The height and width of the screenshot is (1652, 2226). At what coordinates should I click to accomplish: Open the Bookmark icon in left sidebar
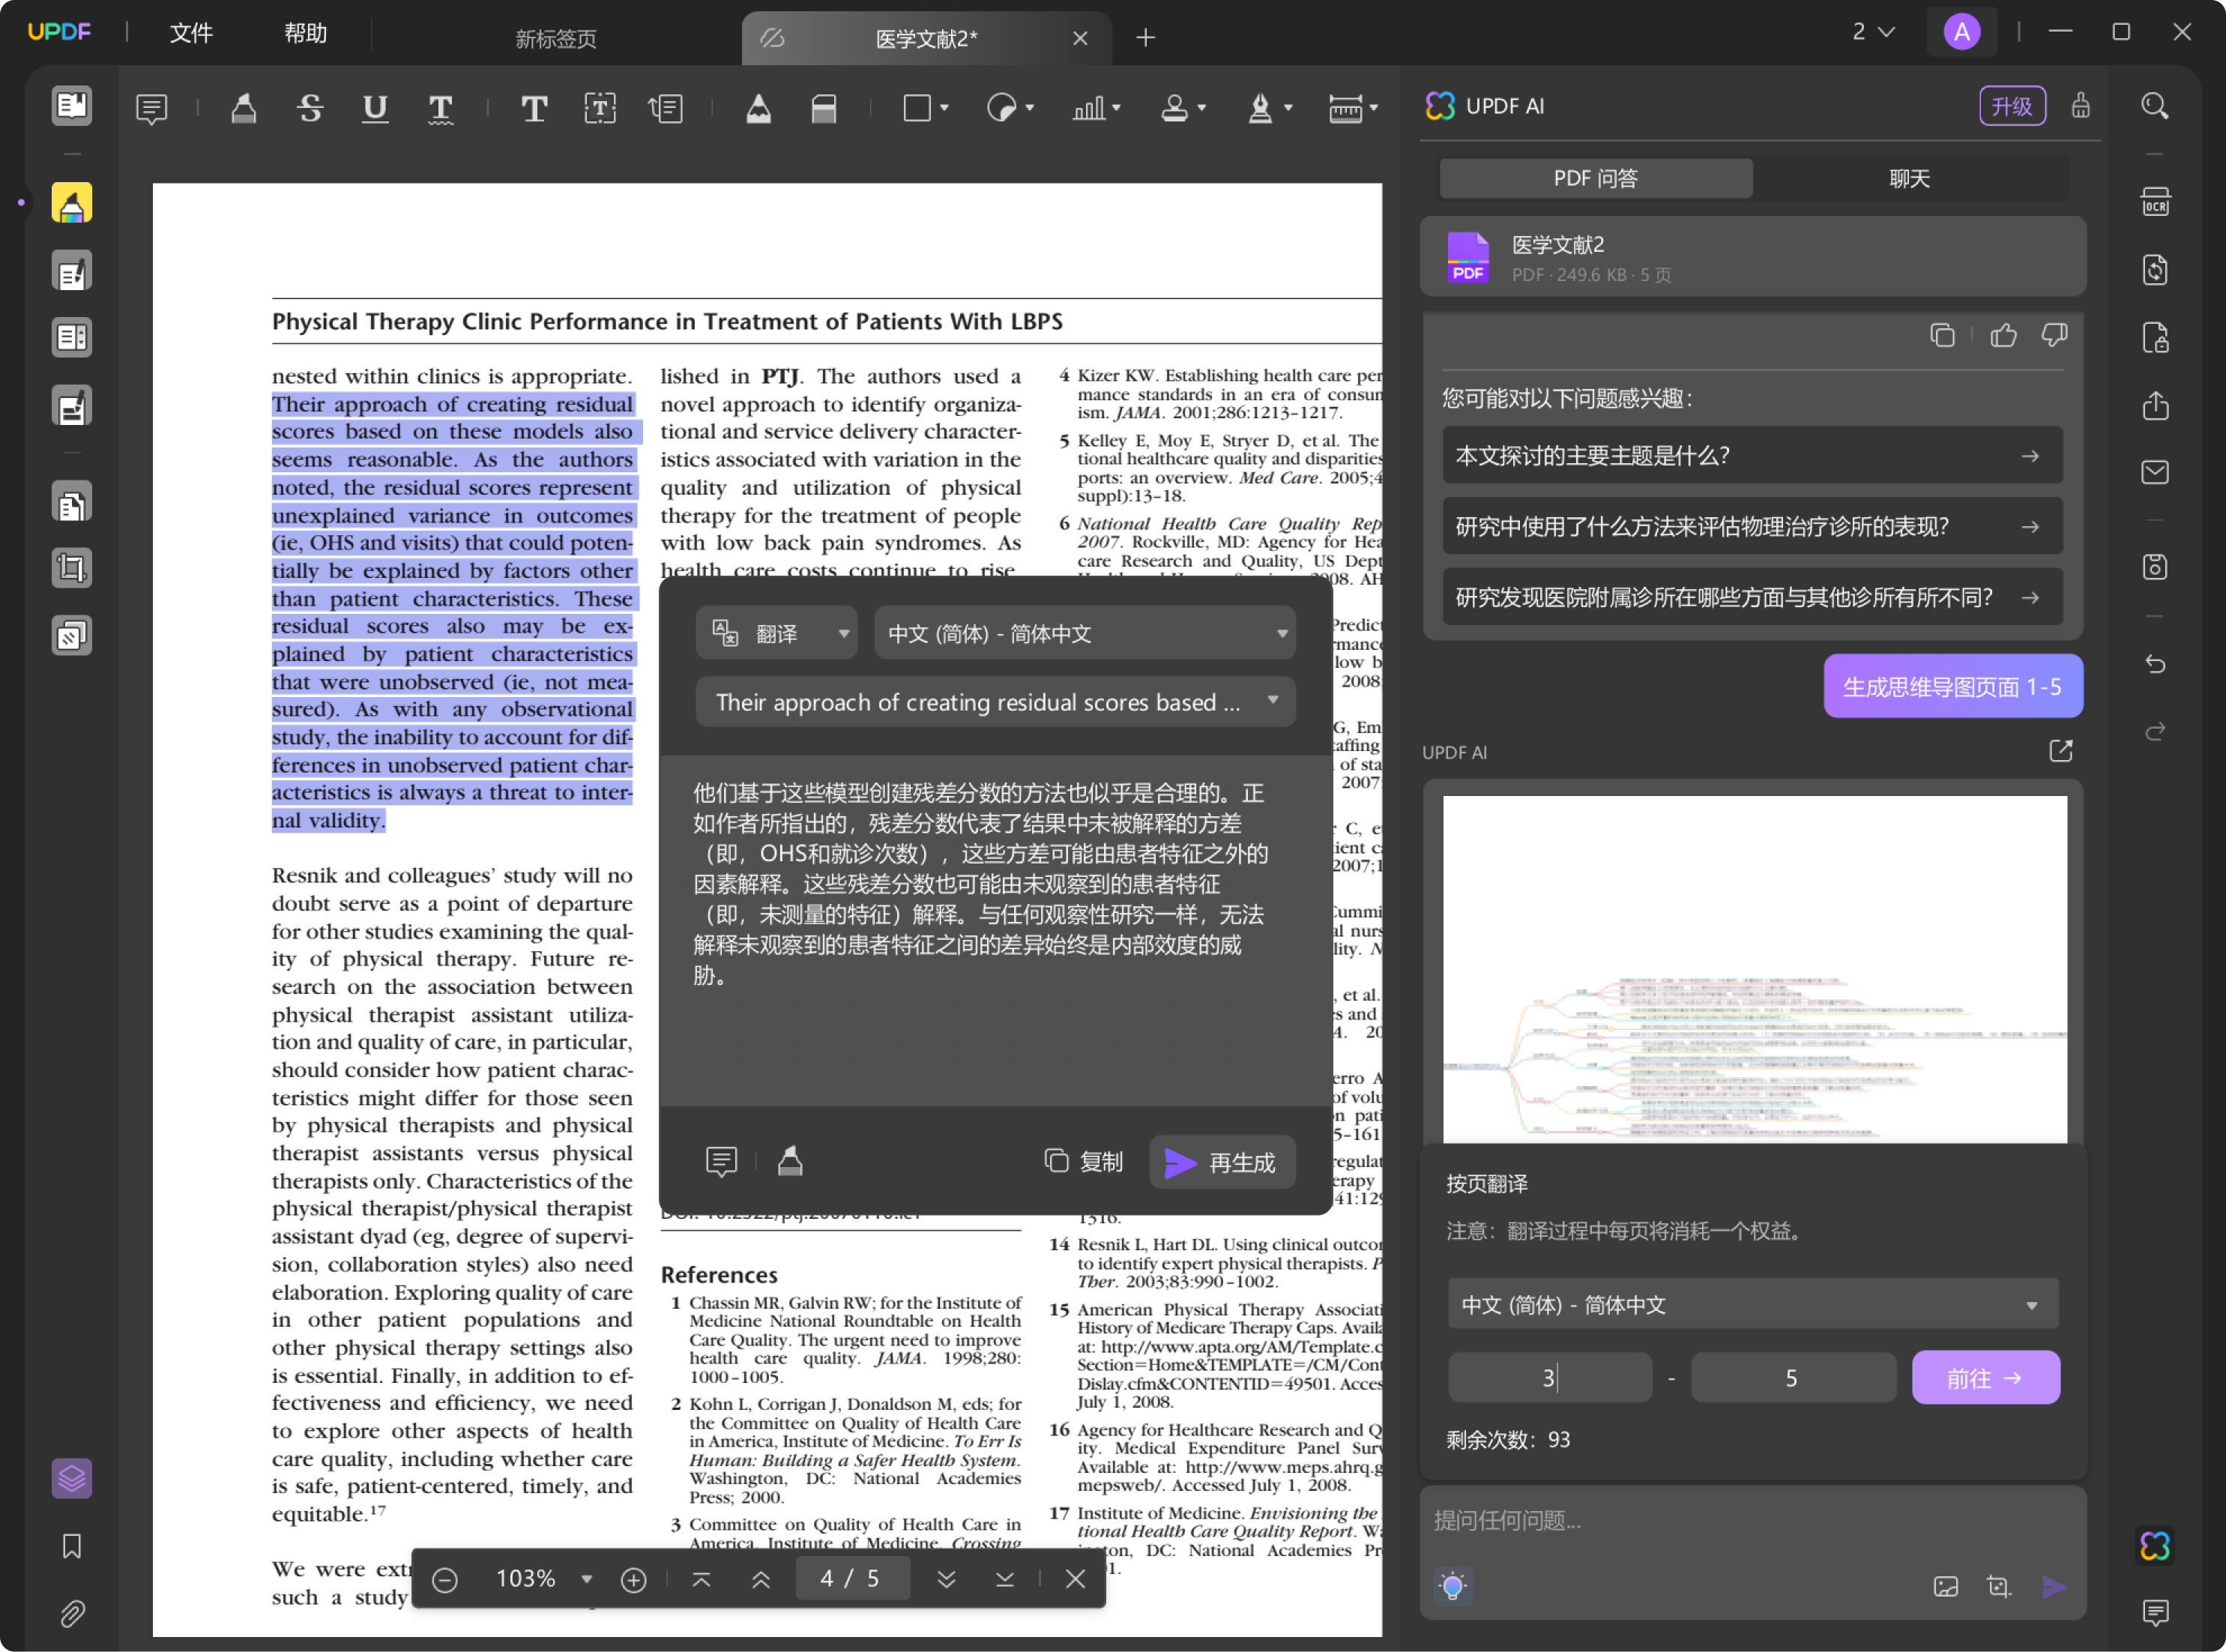72,1546
